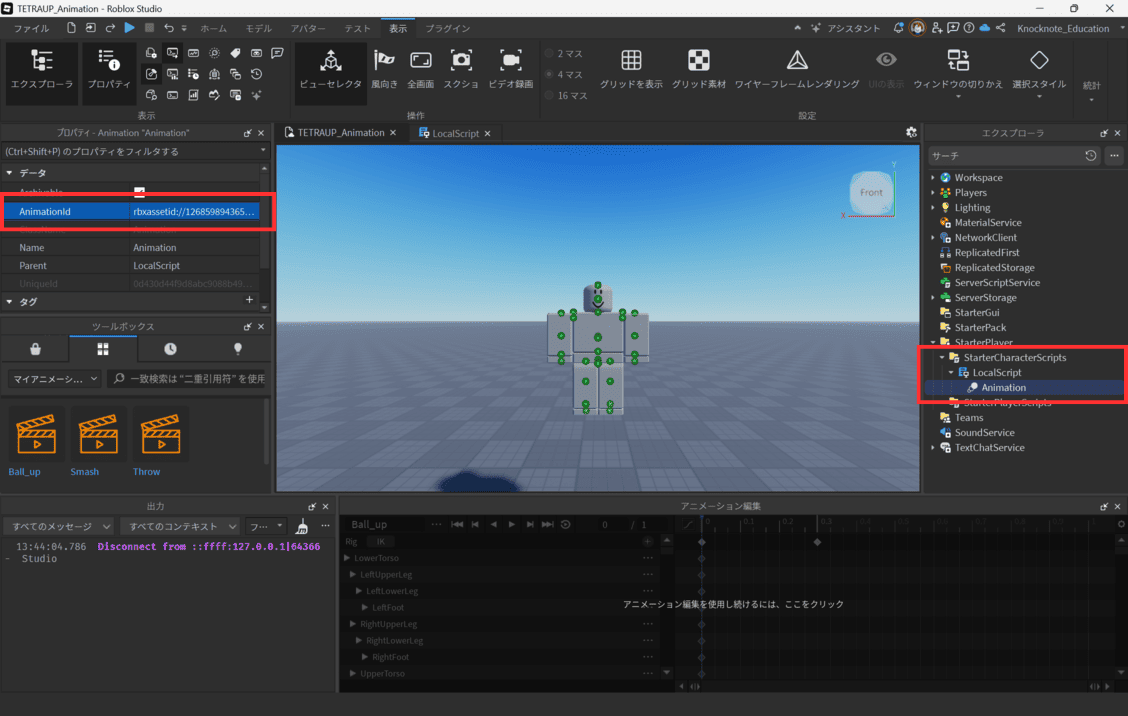Click the Front face of the view cube

pos(871,193)
